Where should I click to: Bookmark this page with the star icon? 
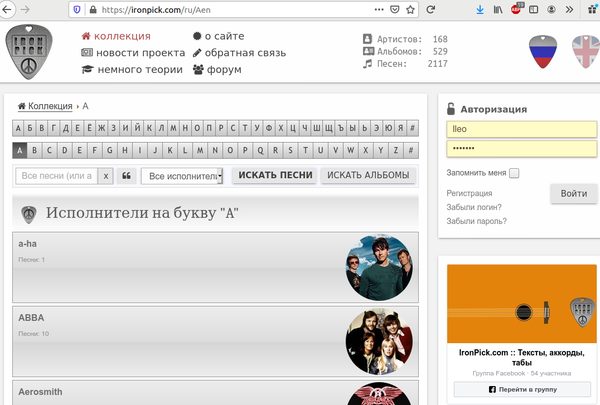click(x=411, y=10)
